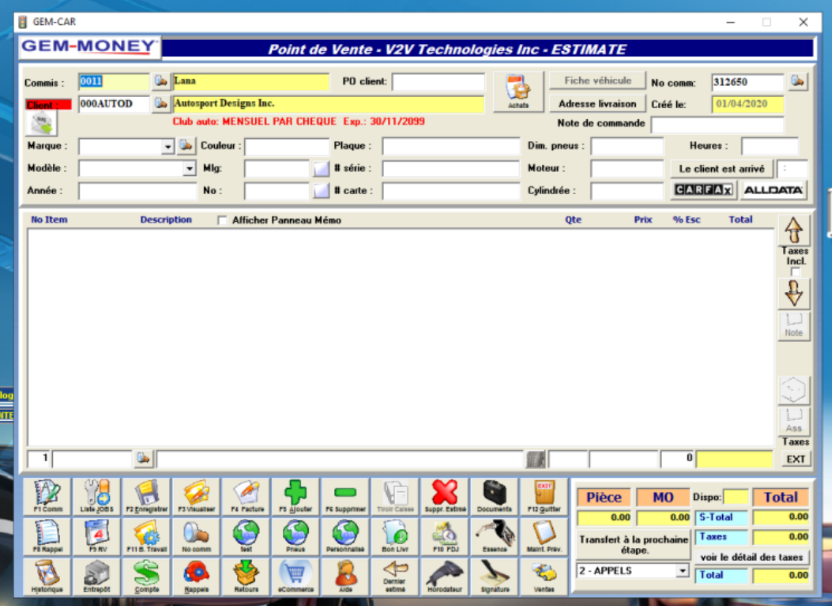Open the Aide help icon
832x606 pixels.
(x=345, y=576)
